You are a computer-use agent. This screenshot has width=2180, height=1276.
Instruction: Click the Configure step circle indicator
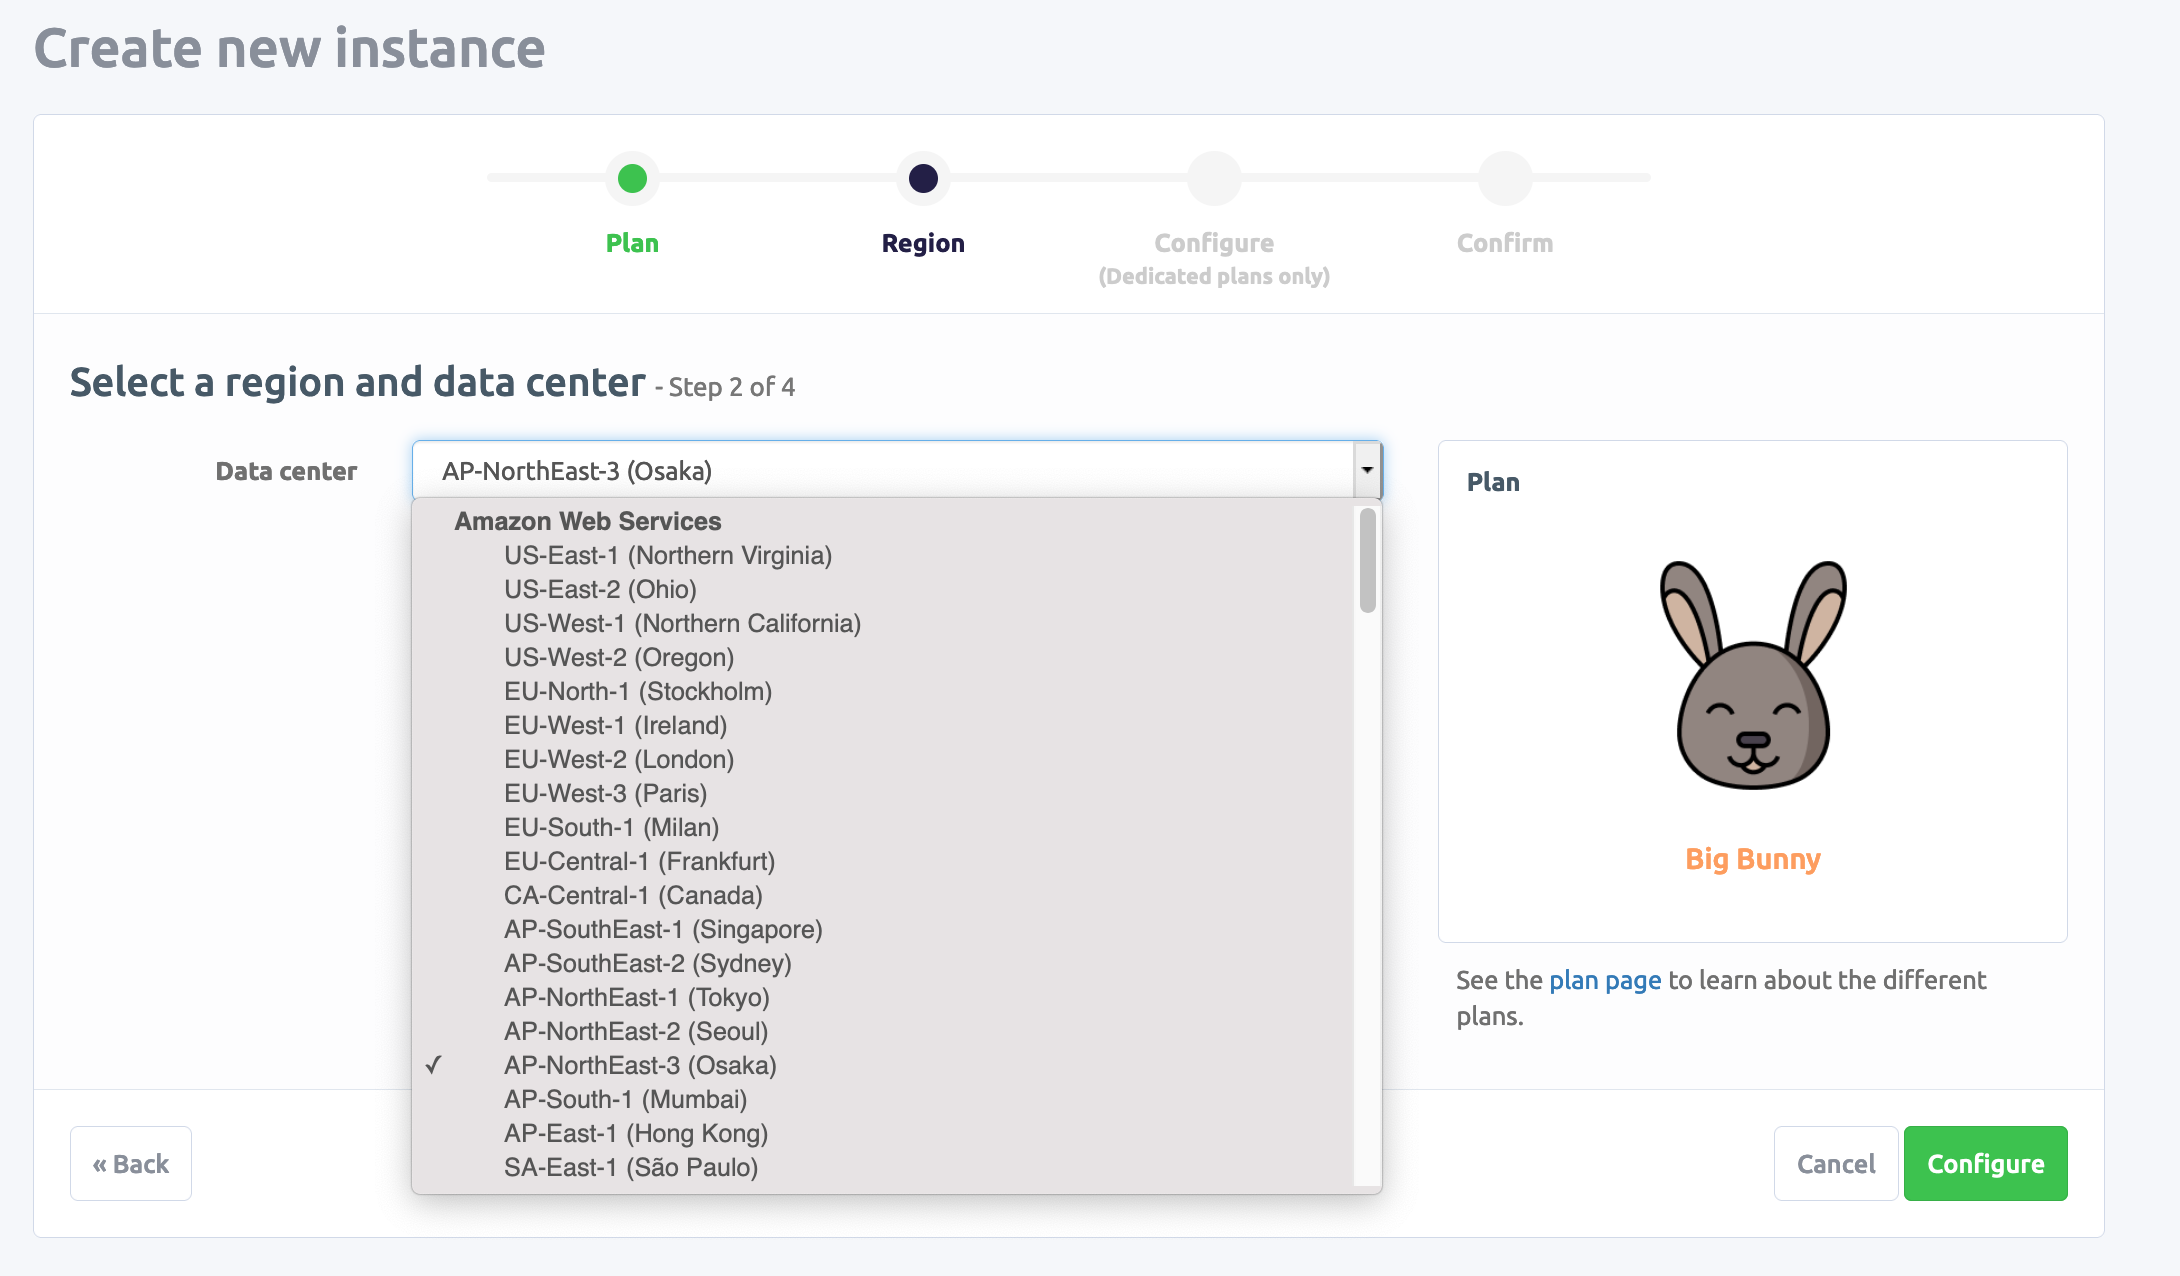coord(1214,179)
